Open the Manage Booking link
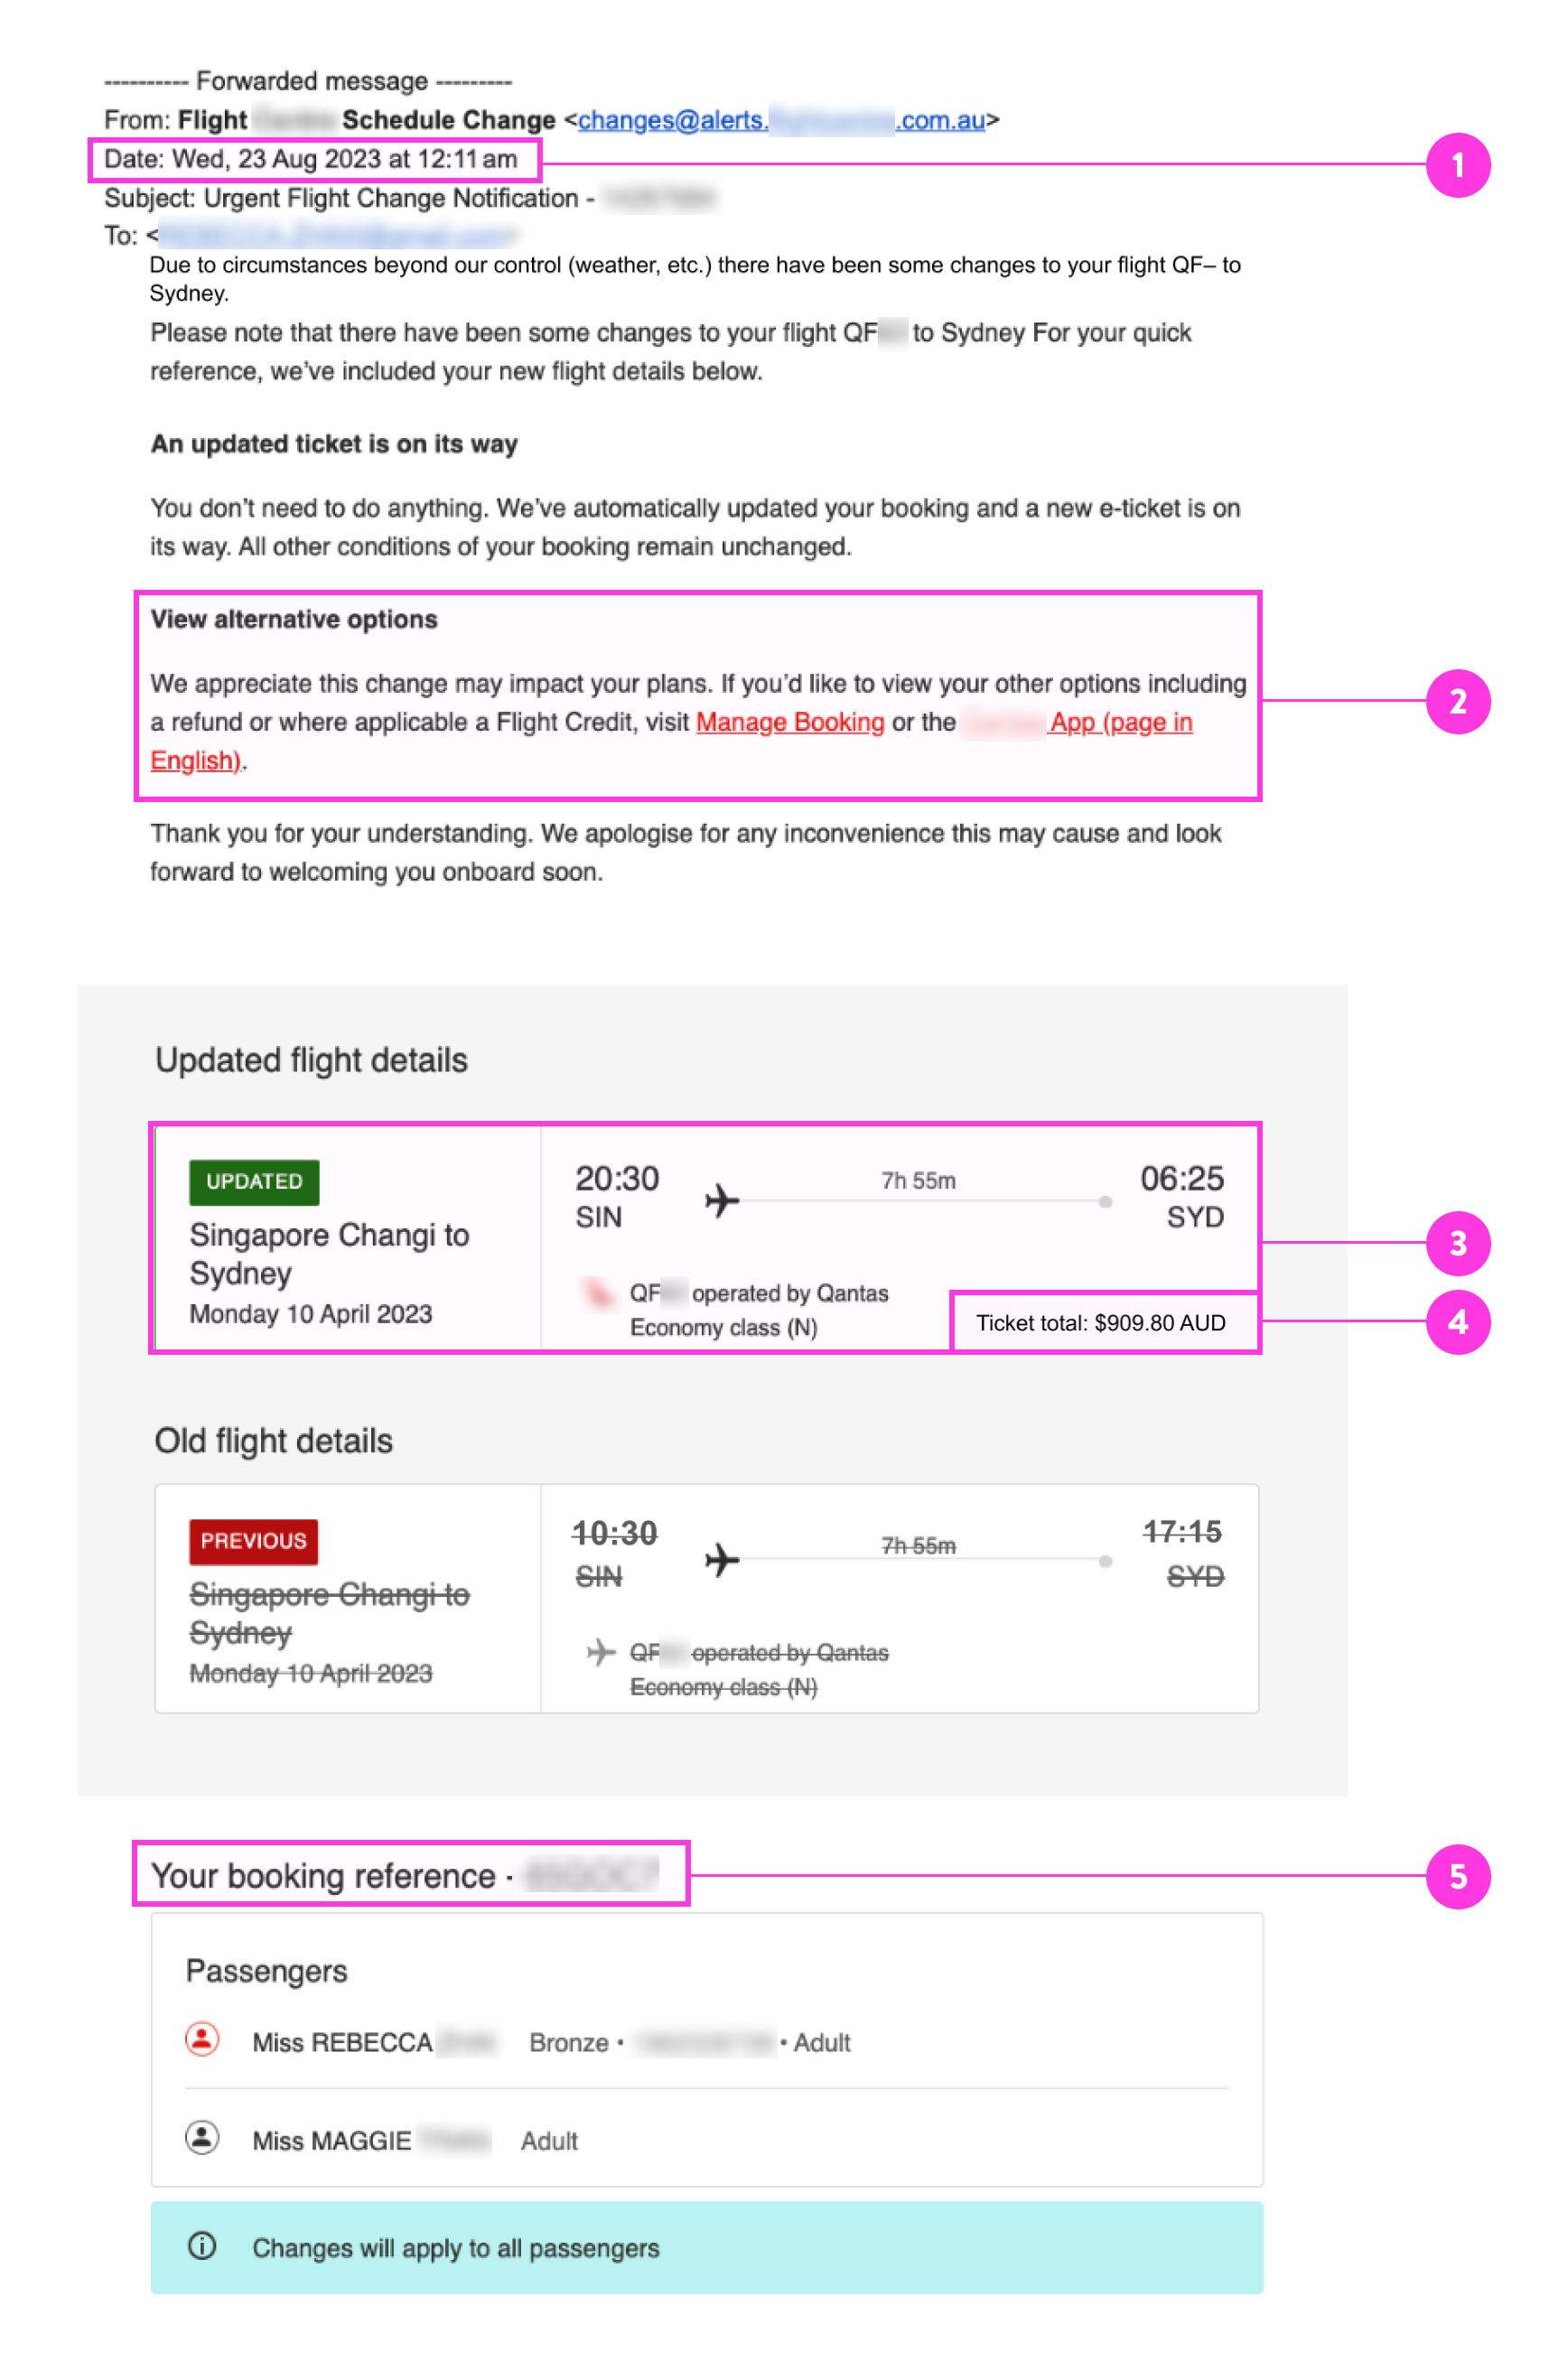Viewport: 1549px width, 2380px height. click(789, 722)
